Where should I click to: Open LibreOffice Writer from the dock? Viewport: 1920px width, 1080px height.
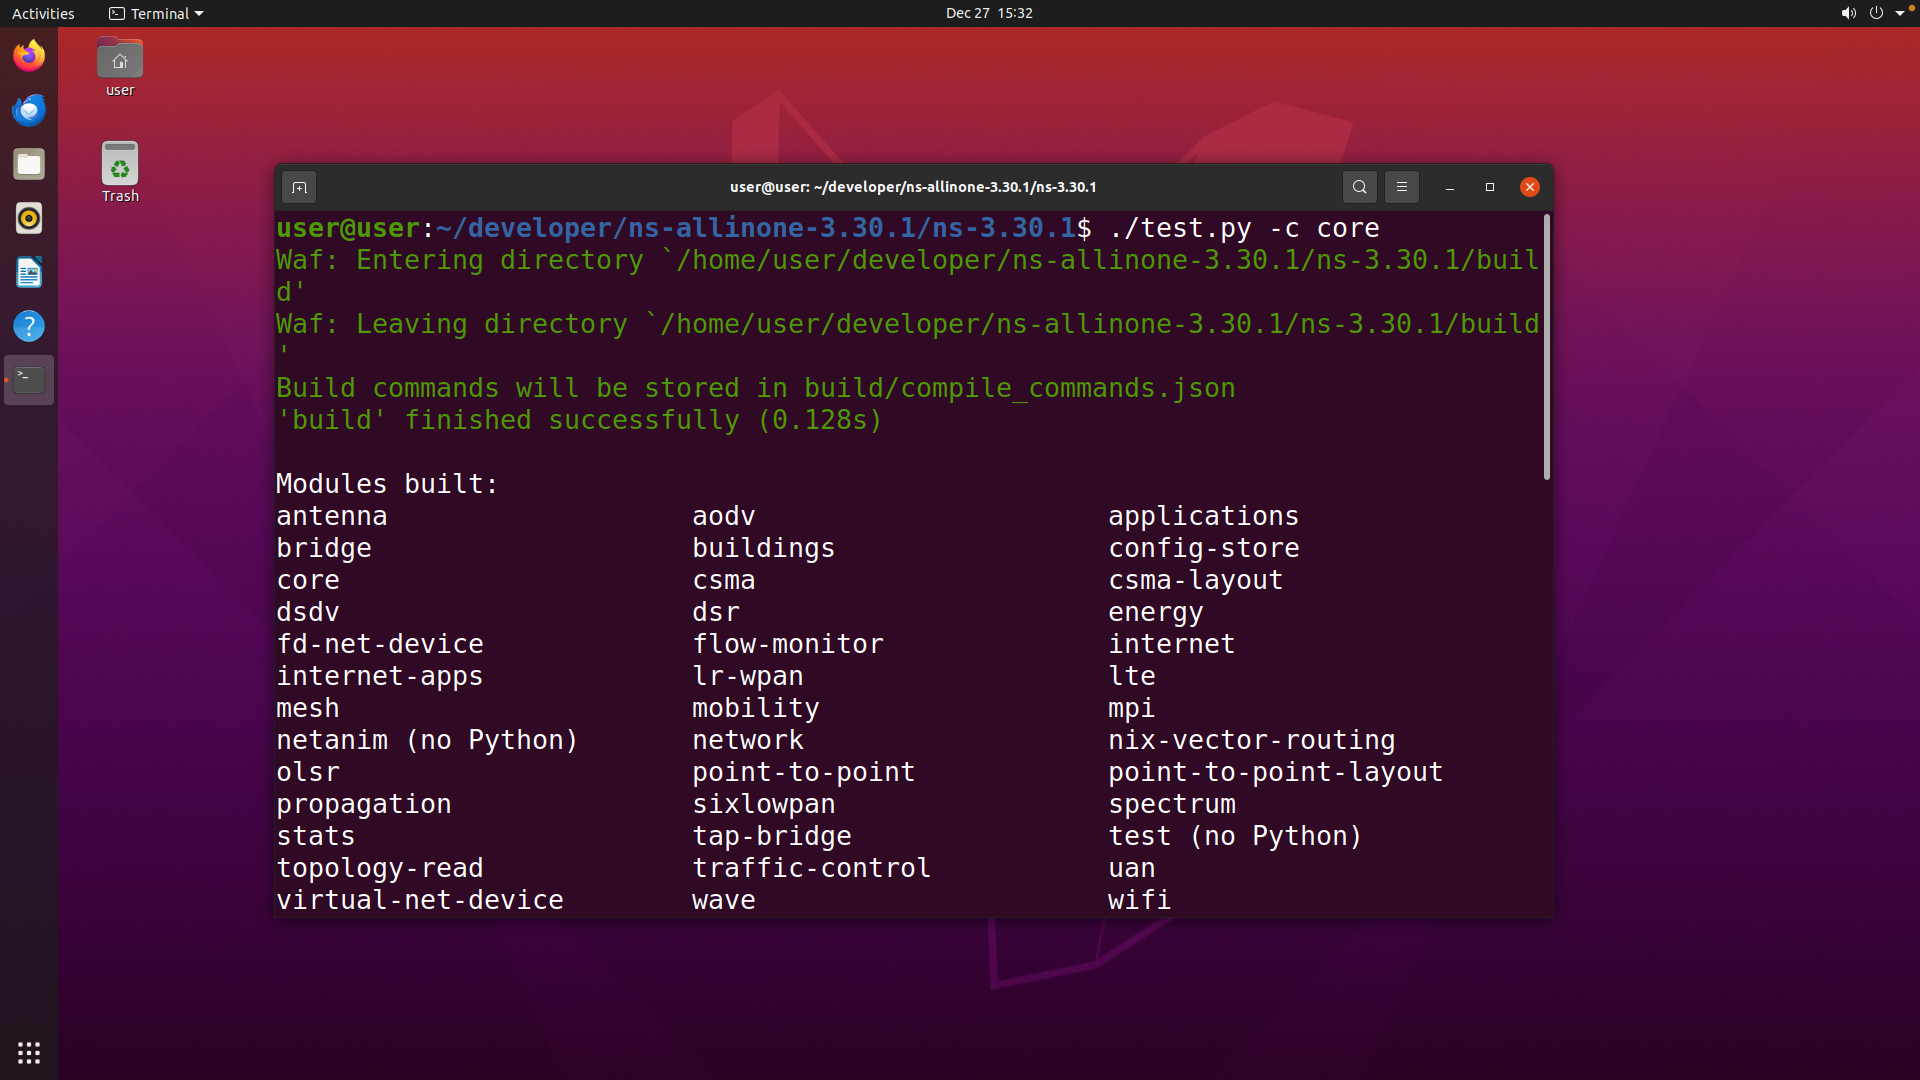[29, 272]
